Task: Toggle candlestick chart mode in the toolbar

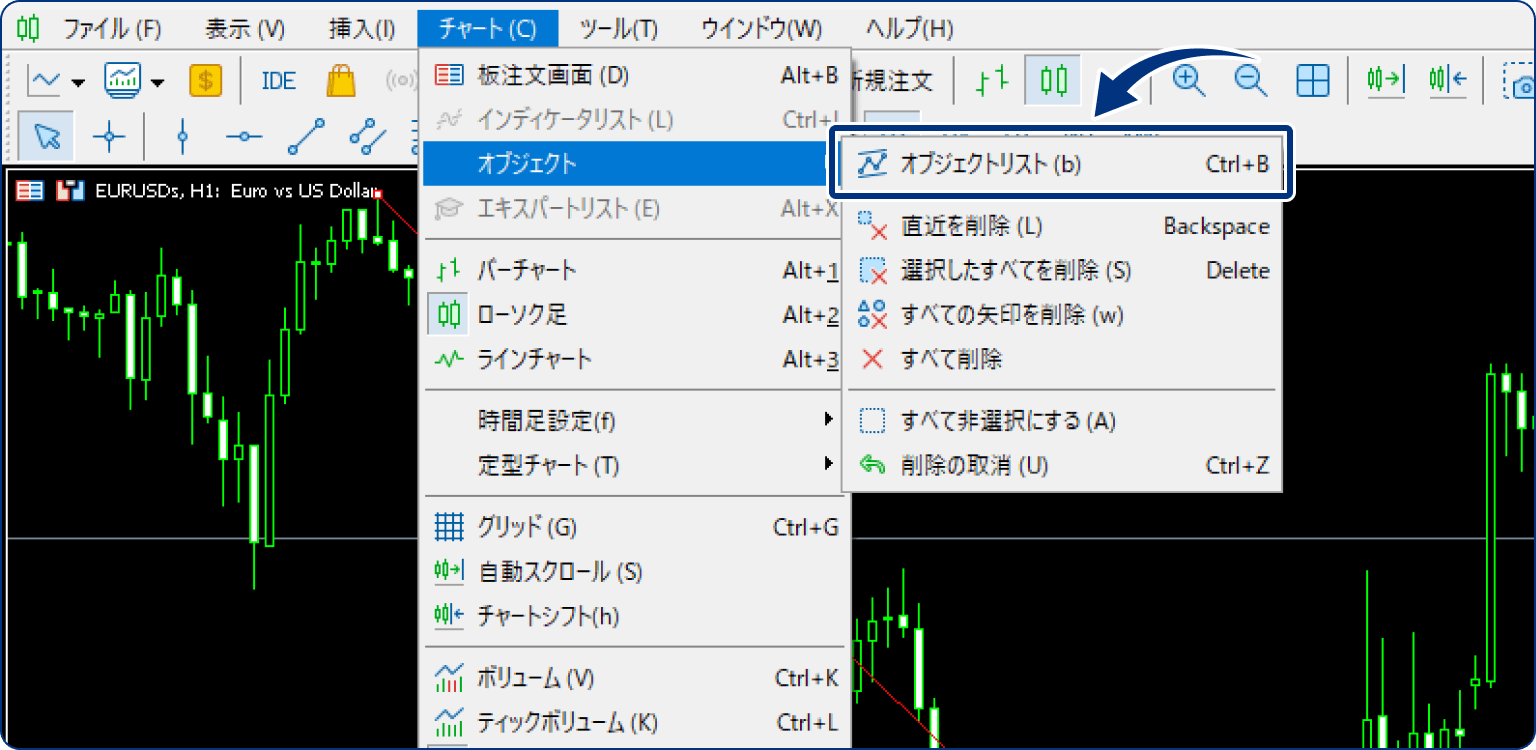Action: click(x=1053, y=80)
